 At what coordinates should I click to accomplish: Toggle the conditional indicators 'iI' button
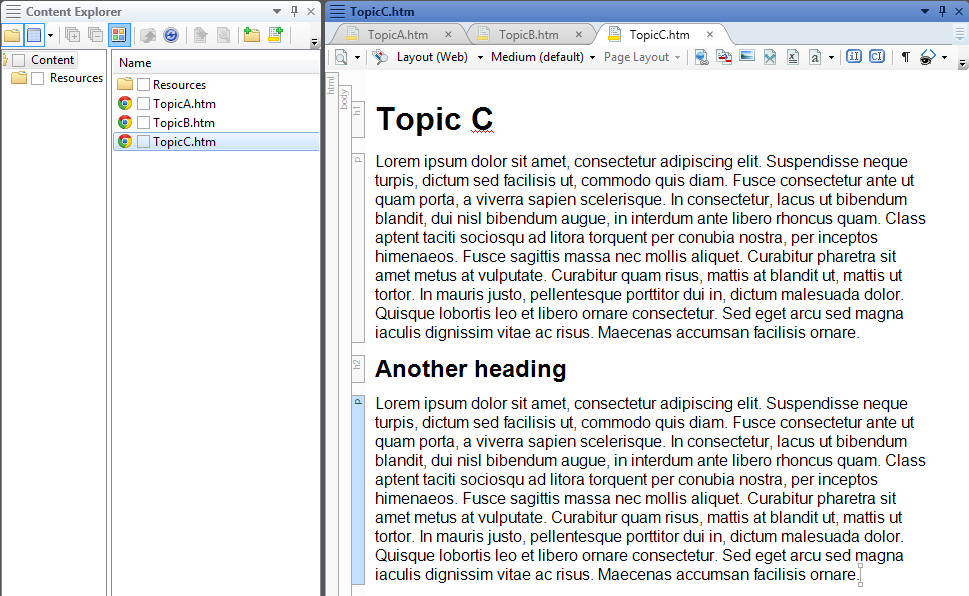853,57
